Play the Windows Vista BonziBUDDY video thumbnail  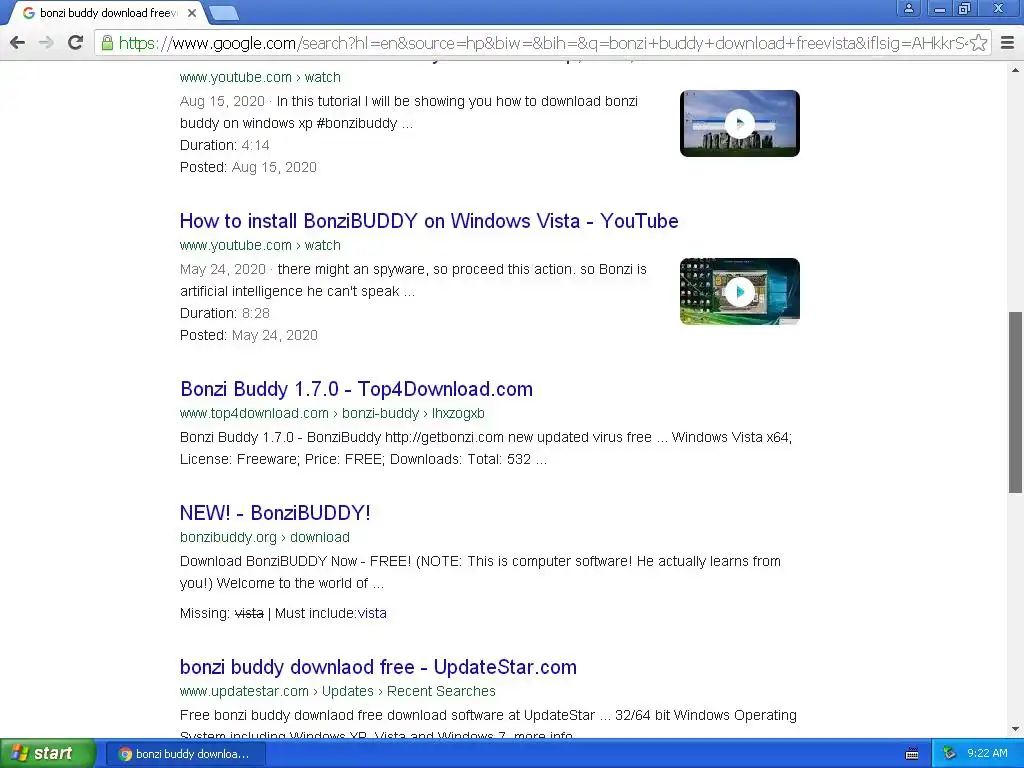tap(739, 291)
